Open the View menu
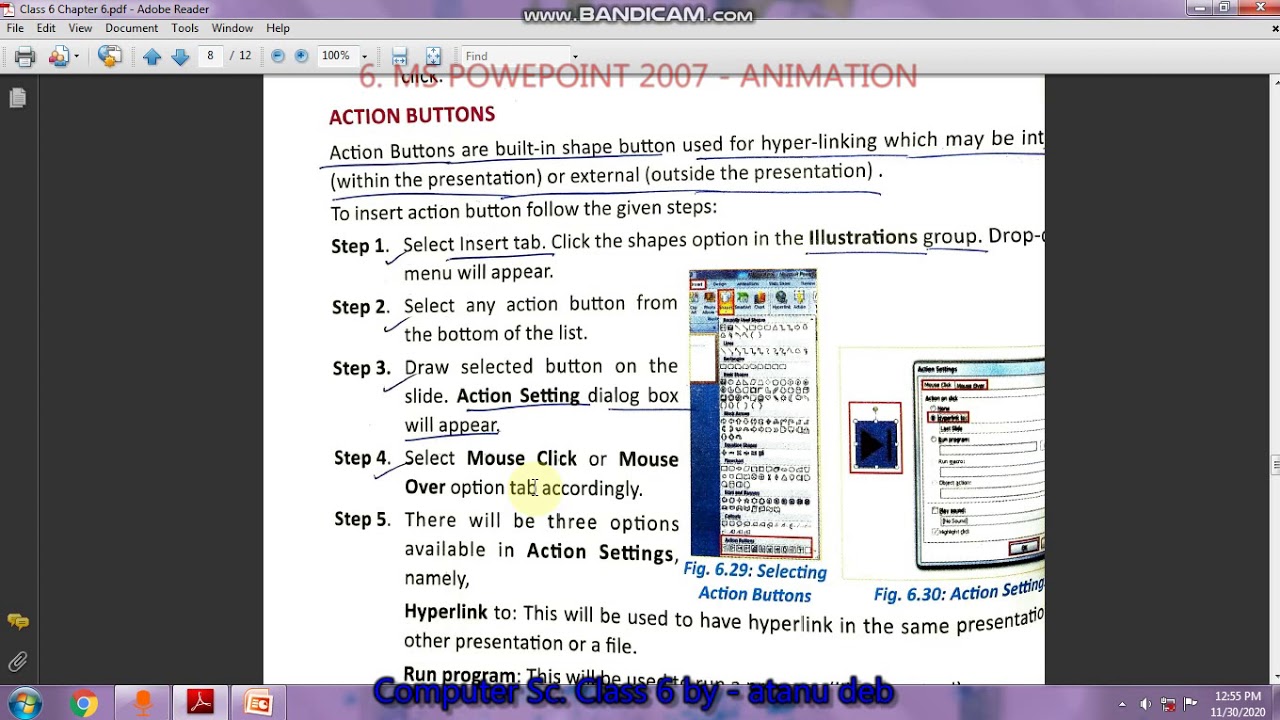 coord(80,28)
